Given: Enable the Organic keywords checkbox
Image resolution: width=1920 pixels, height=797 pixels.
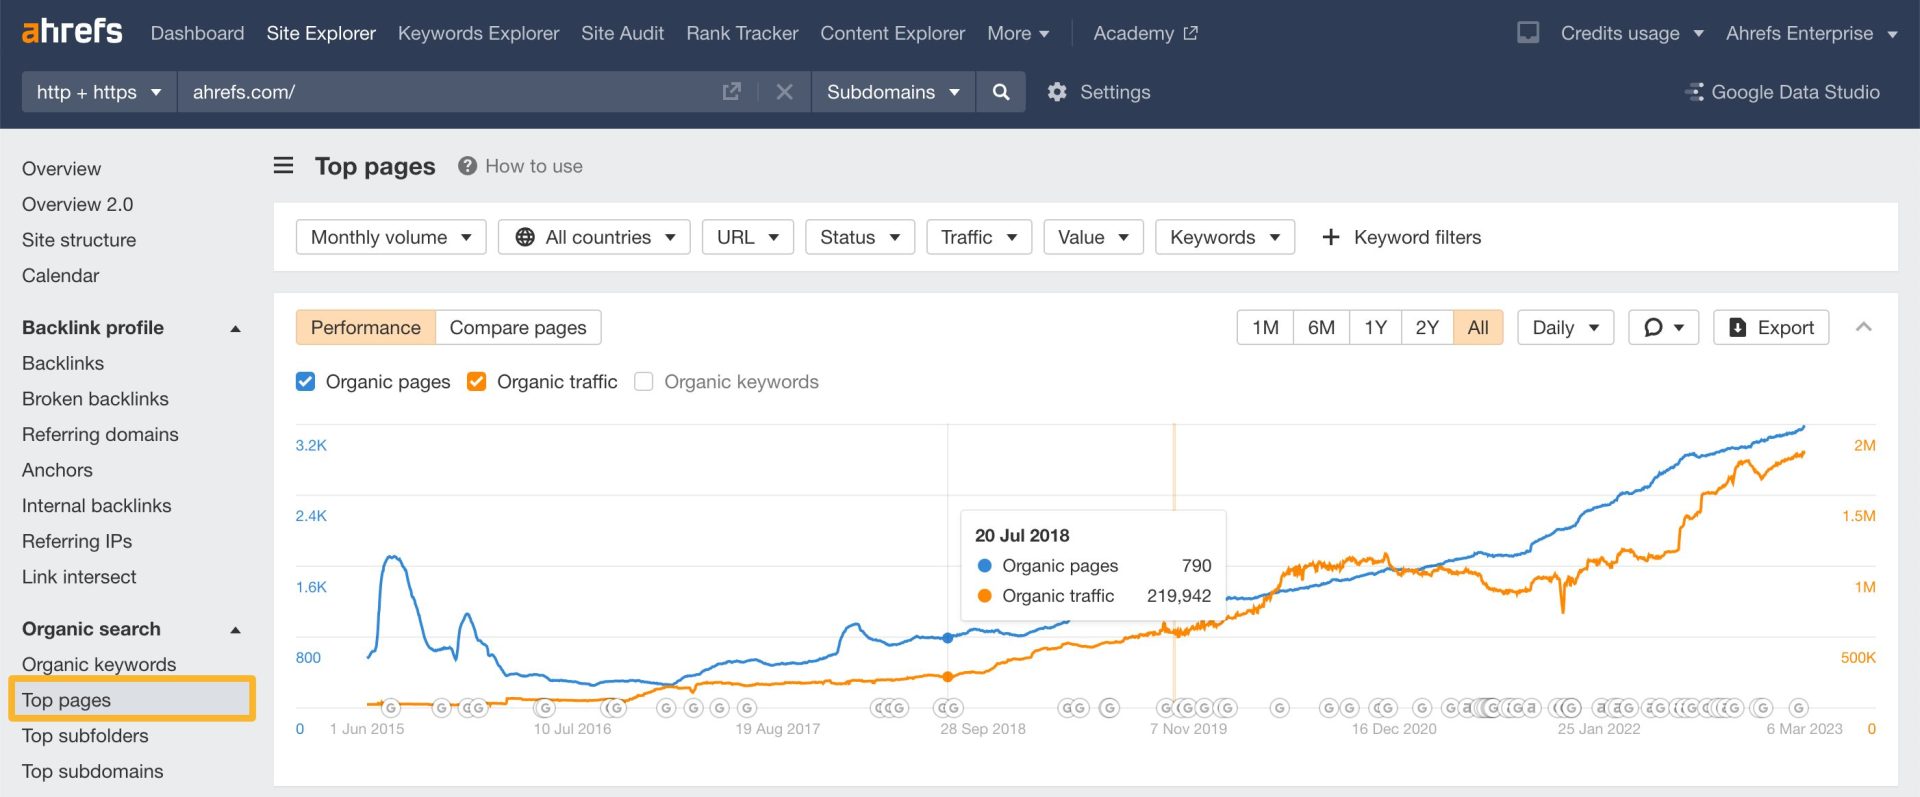Looking at the screenshot, I should 644,382.
